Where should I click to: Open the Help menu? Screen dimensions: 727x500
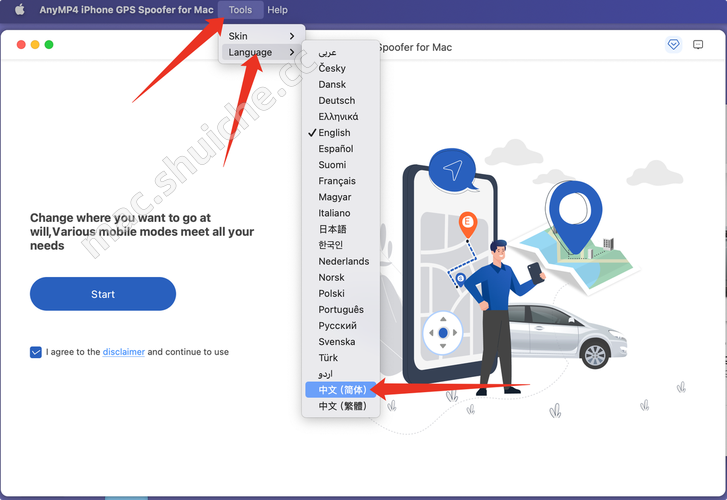(x=277, y=10)
